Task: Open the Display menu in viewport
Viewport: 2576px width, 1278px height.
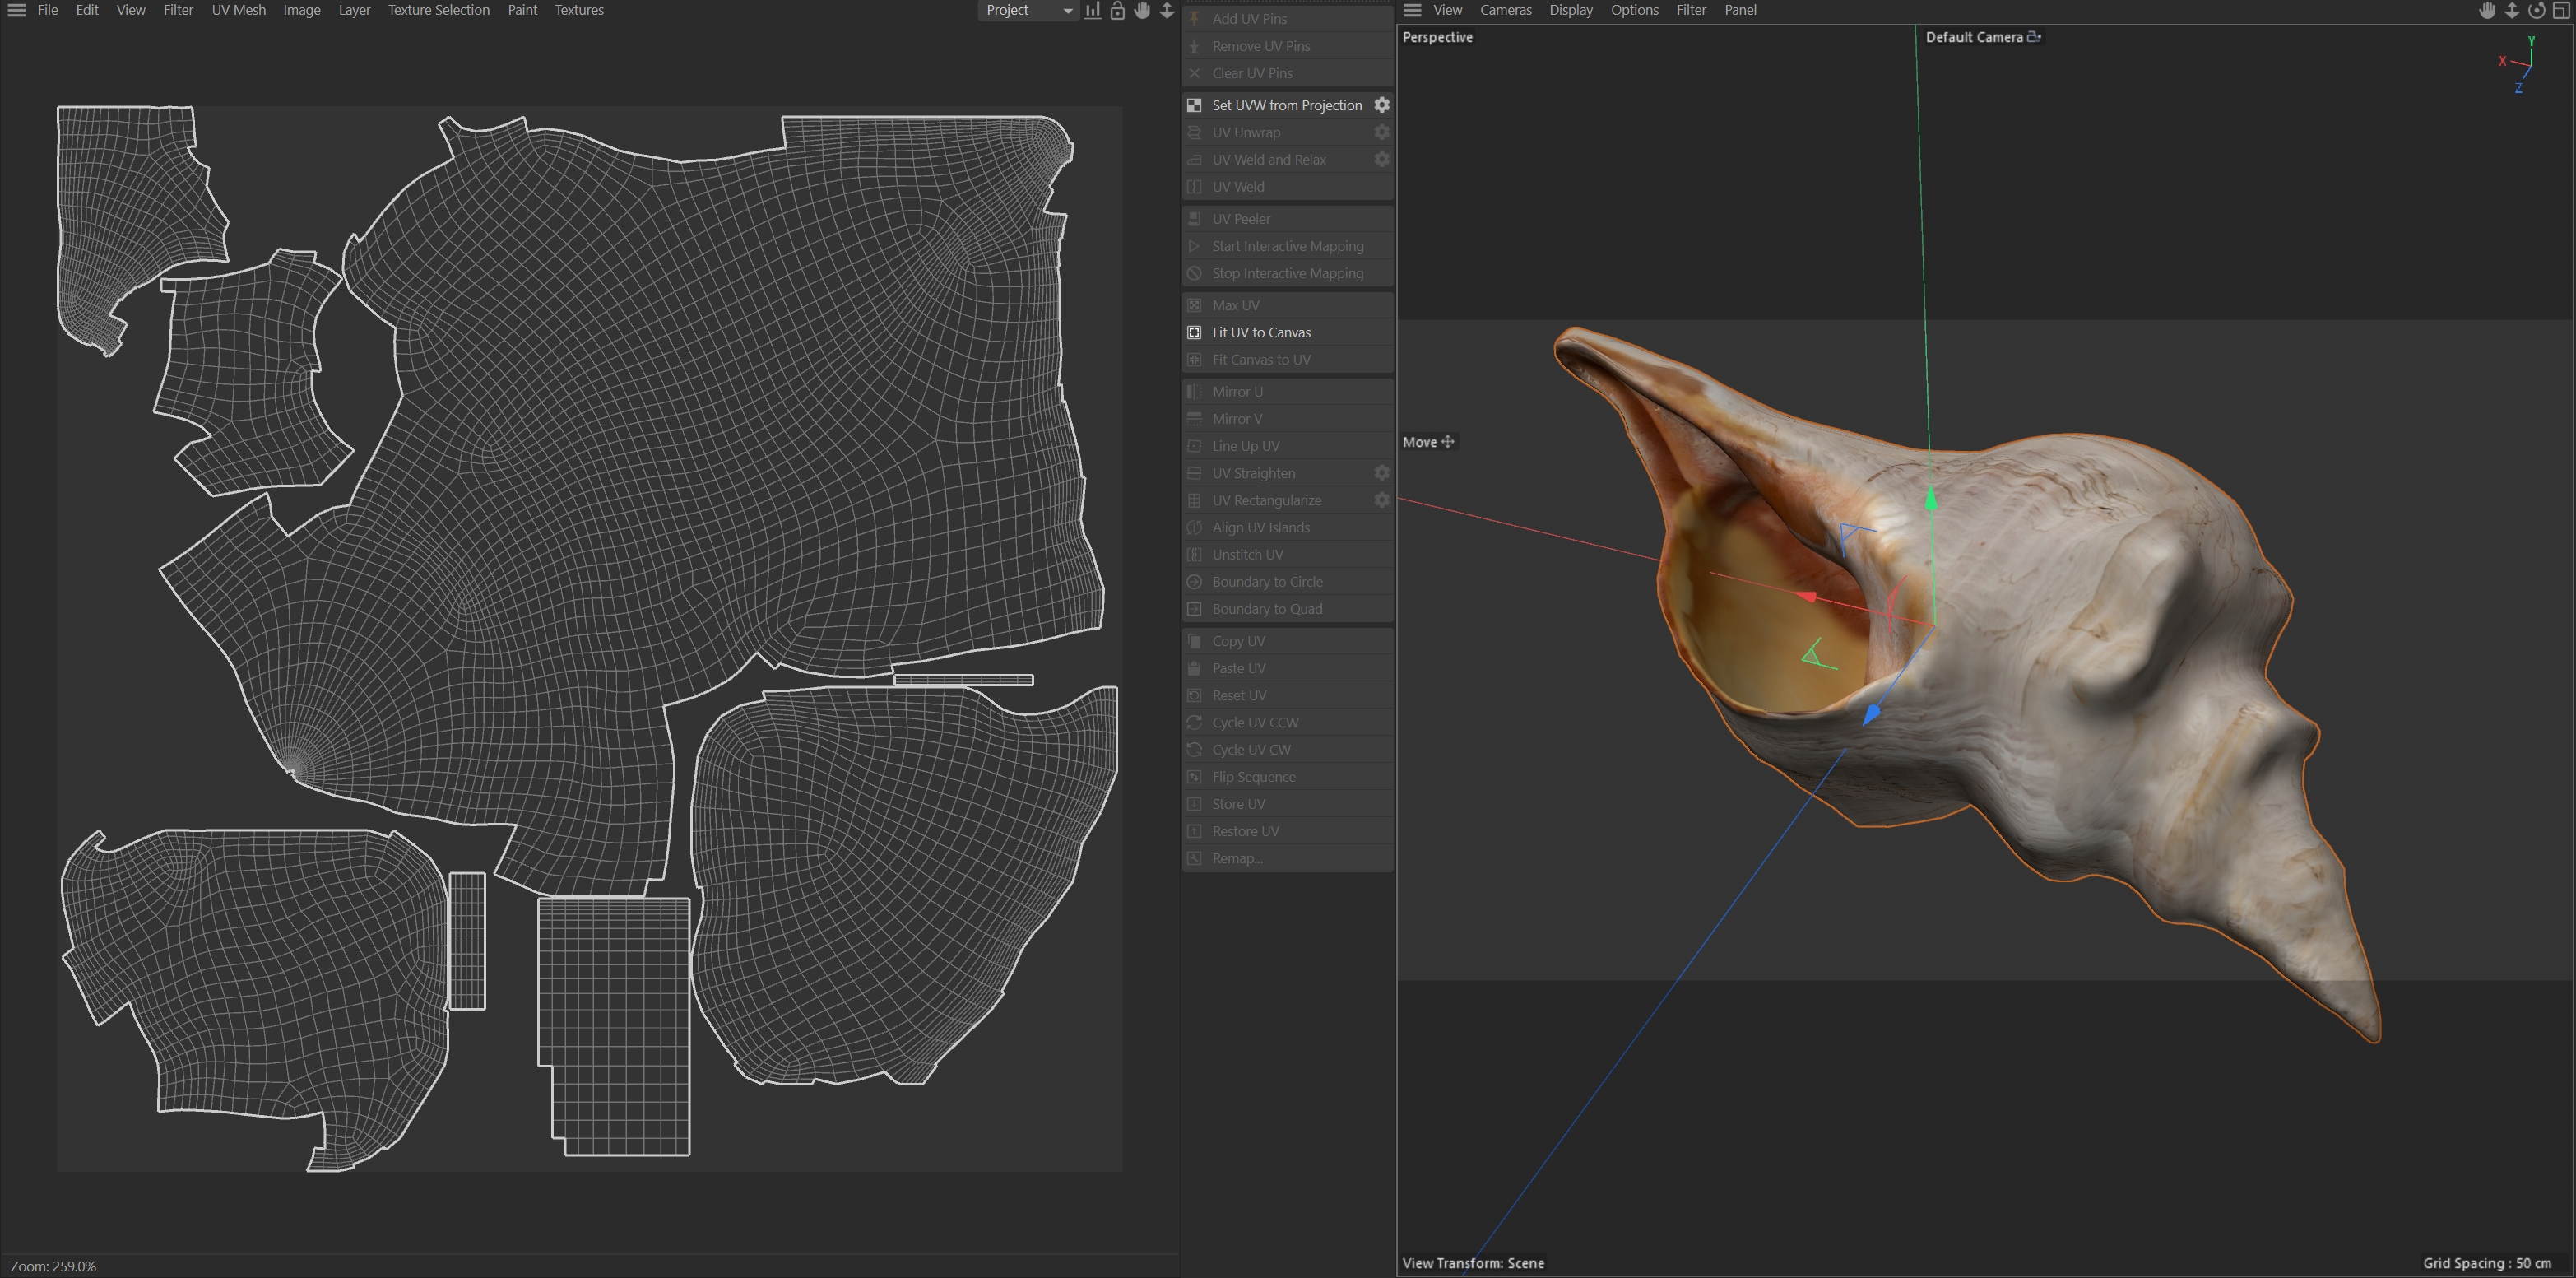Action: coord(1570,10)
